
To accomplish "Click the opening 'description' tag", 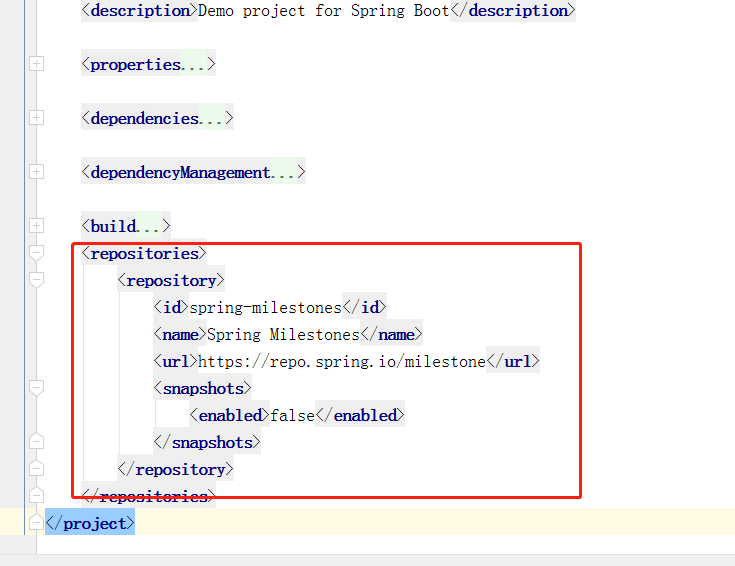I will [139, 10].
